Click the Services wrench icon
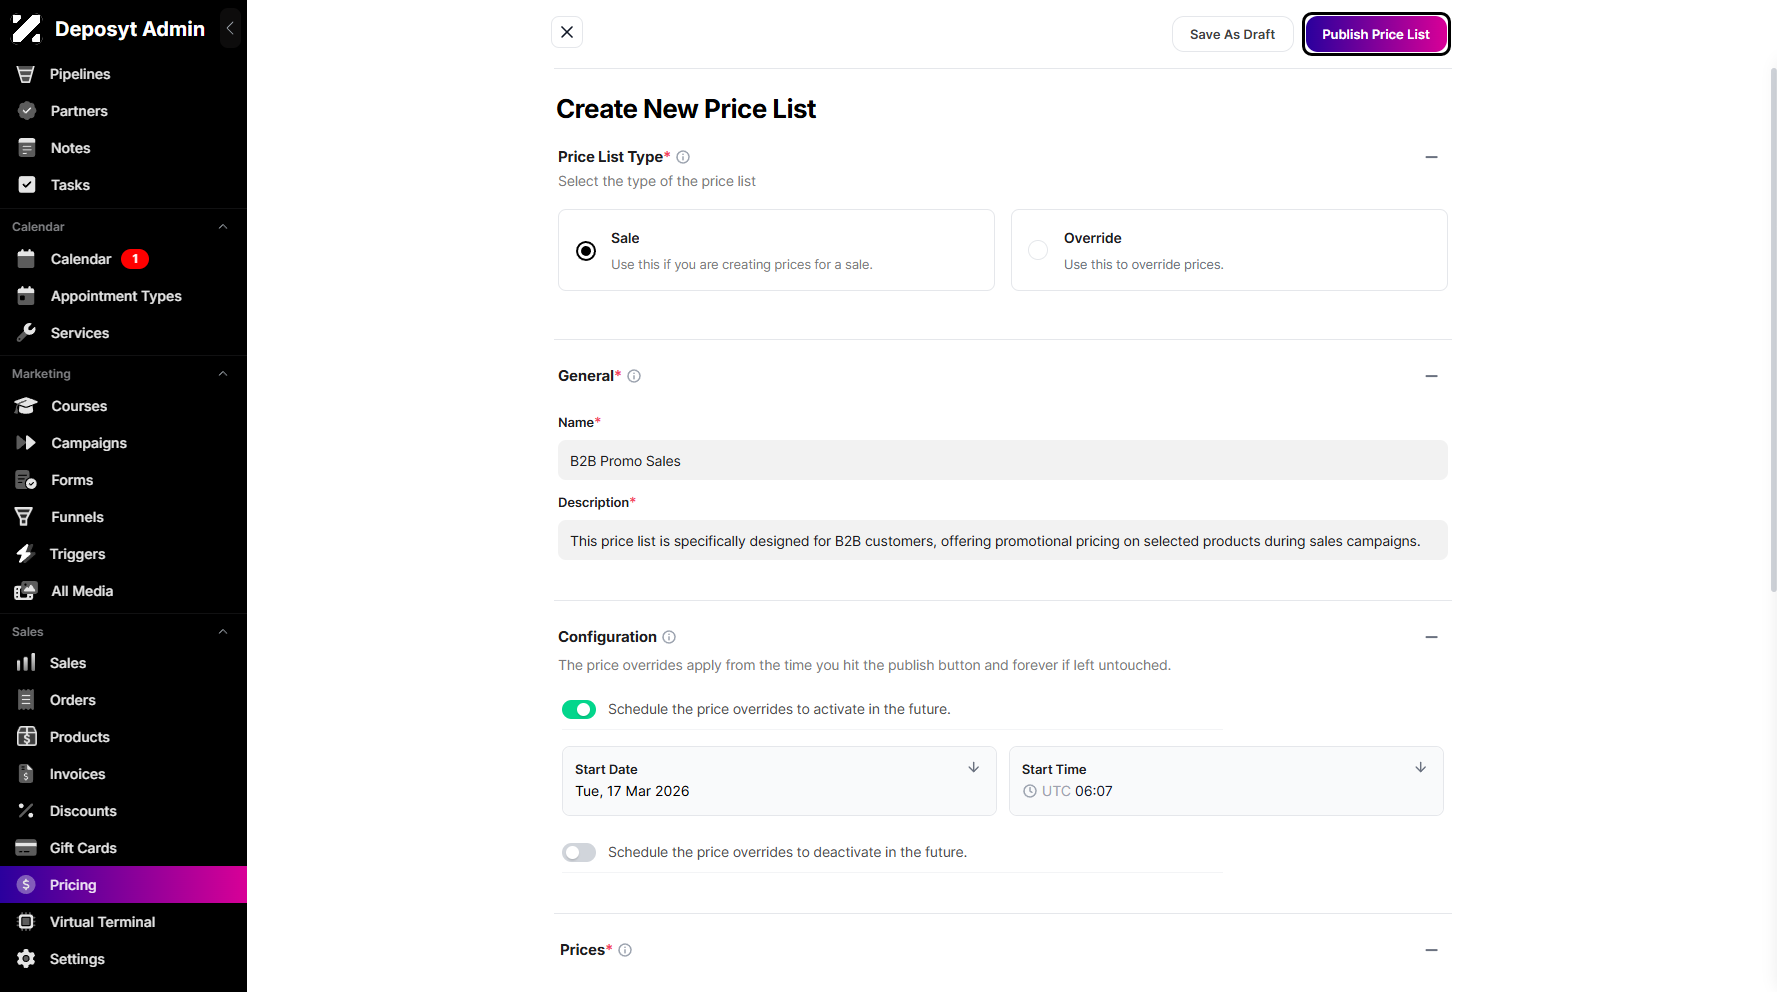Image resolution: width=1777 pixels, height=992 pixels. coord(27,333)
